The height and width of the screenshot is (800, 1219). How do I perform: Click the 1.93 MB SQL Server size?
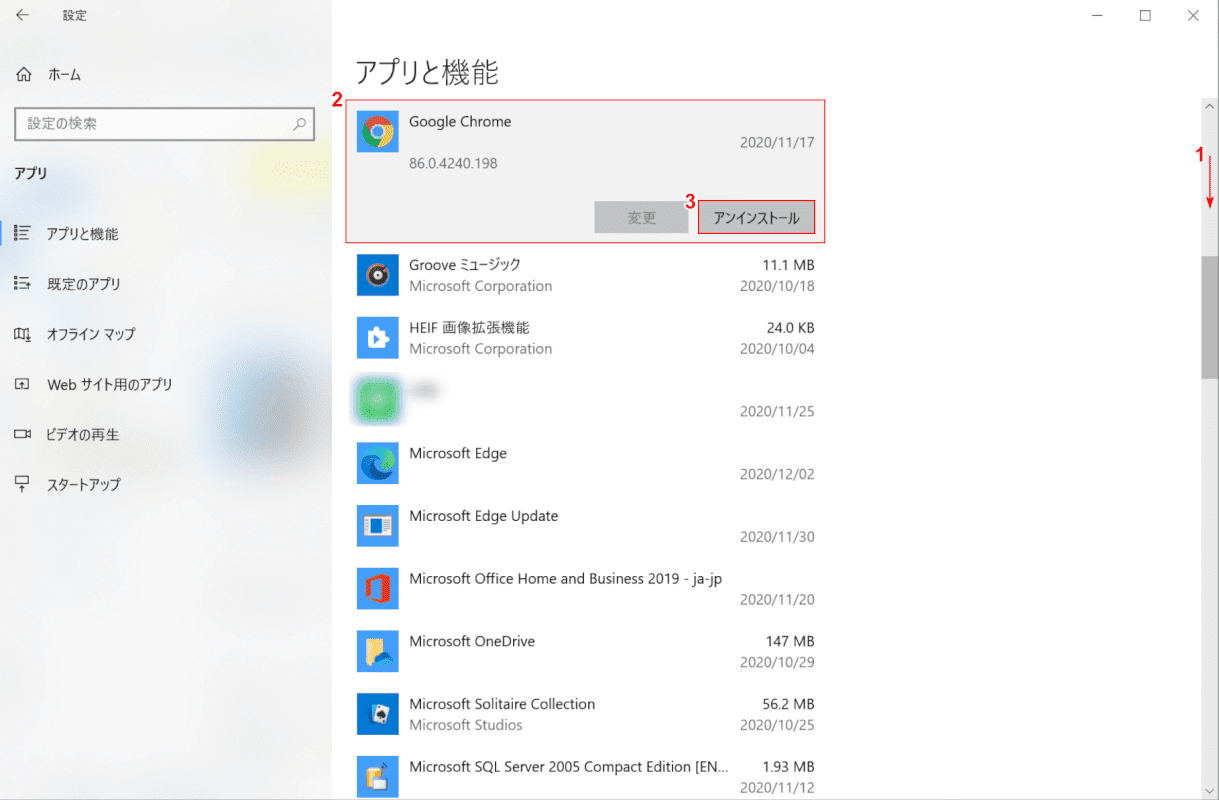(x=788, y=768)
